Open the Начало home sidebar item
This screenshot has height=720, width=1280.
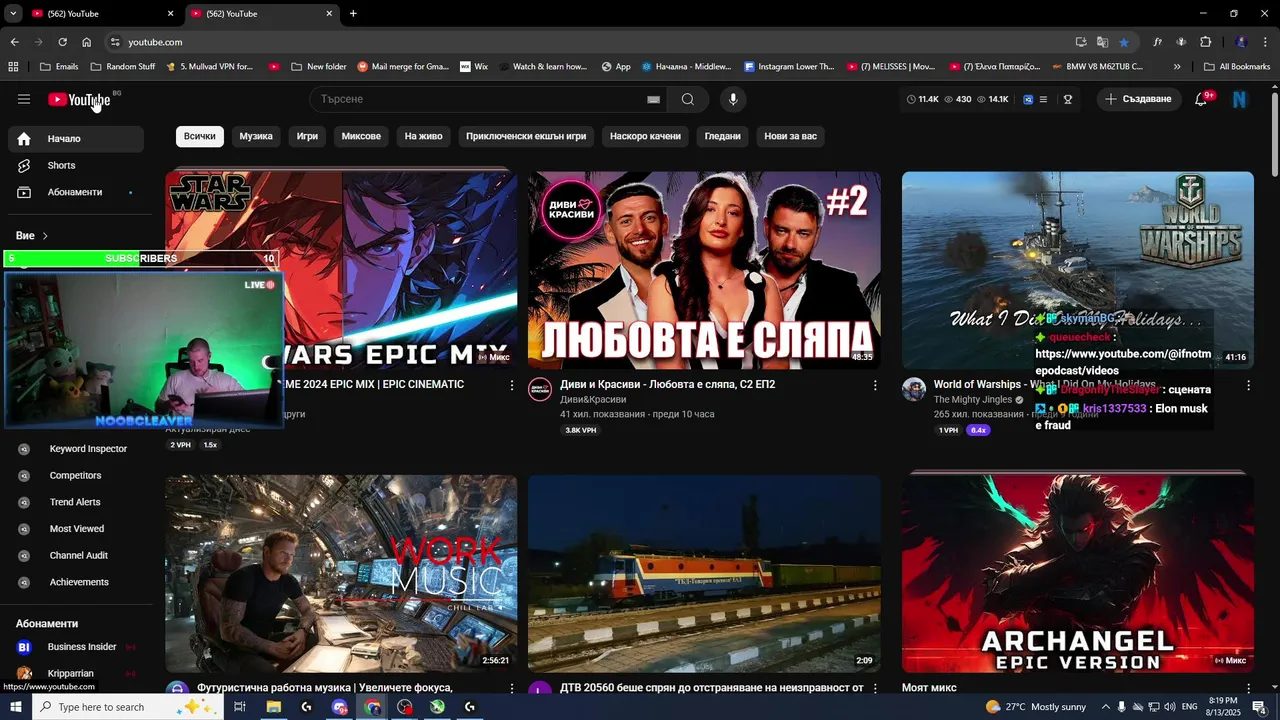pyautogui.click(x=76, y=139)
